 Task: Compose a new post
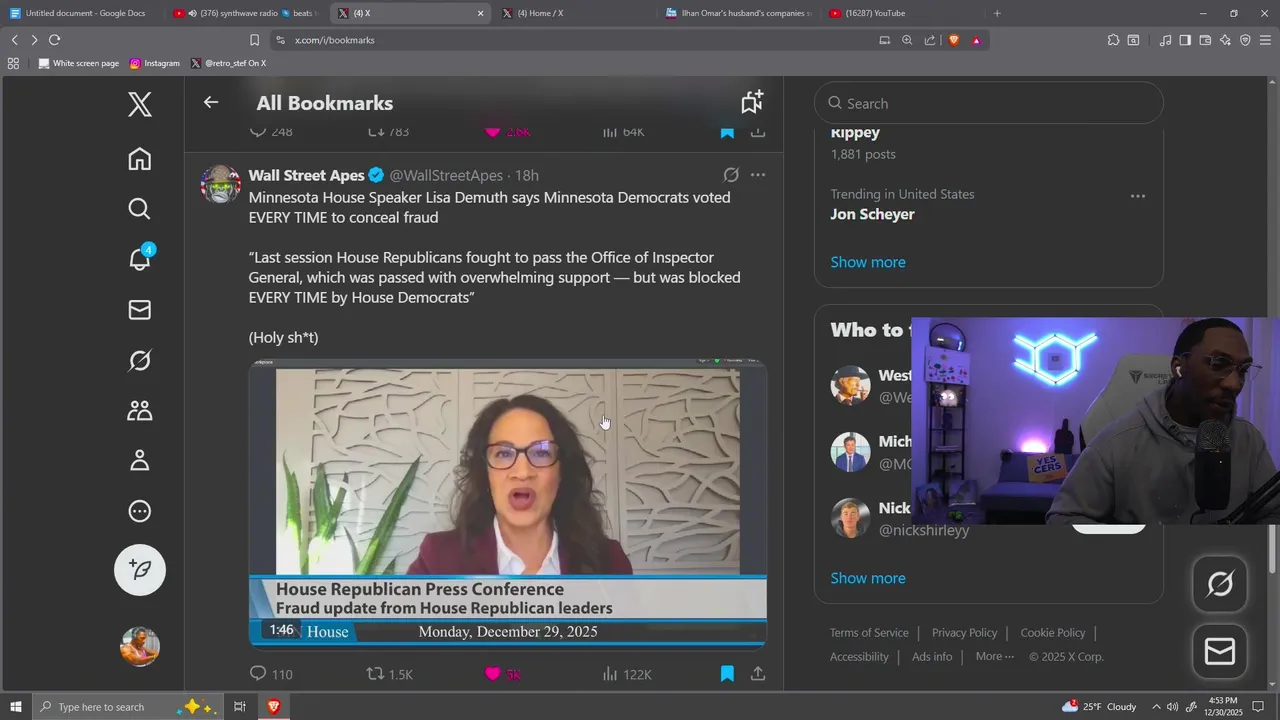[140, 570]
